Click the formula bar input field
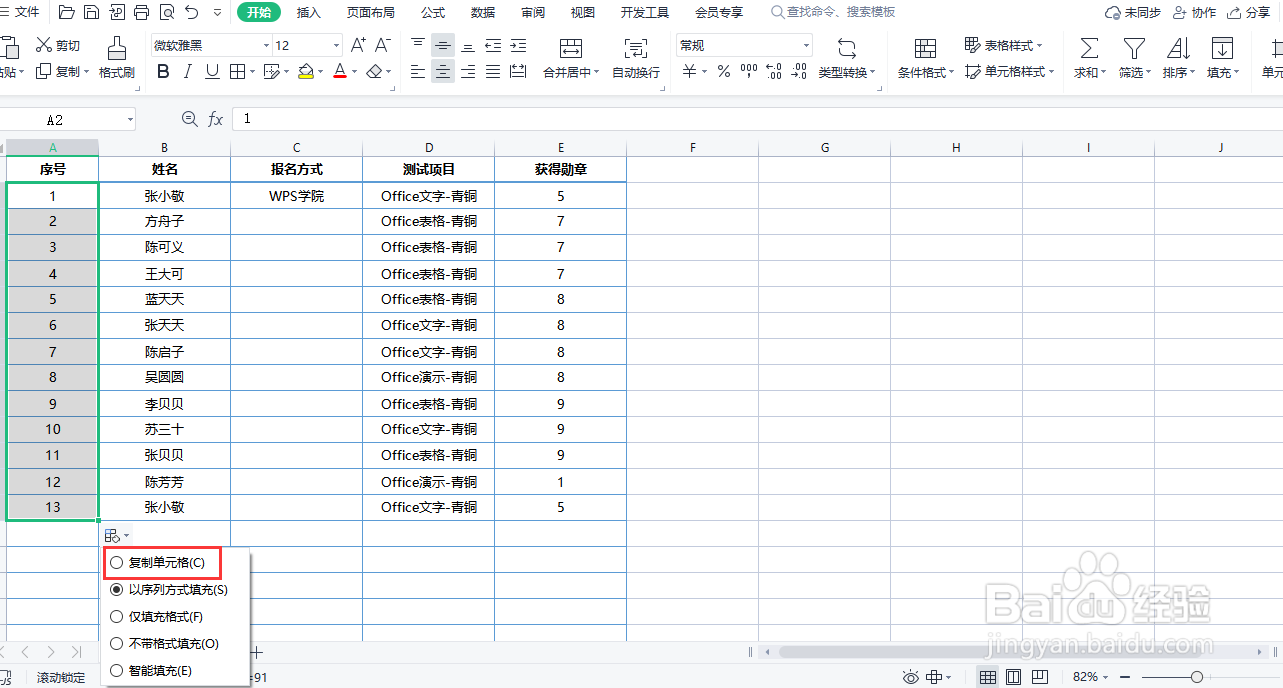1283x688 pixels. (757, 119)
